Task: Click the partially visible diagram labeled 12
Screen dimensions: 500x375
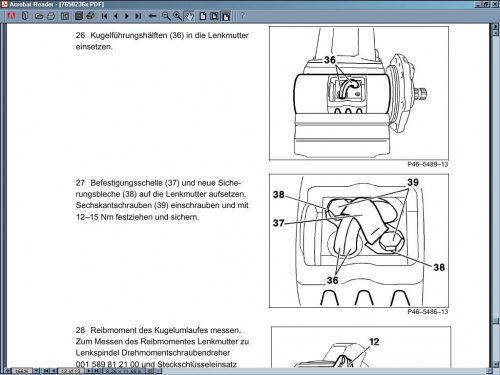Action: [361, 347]
